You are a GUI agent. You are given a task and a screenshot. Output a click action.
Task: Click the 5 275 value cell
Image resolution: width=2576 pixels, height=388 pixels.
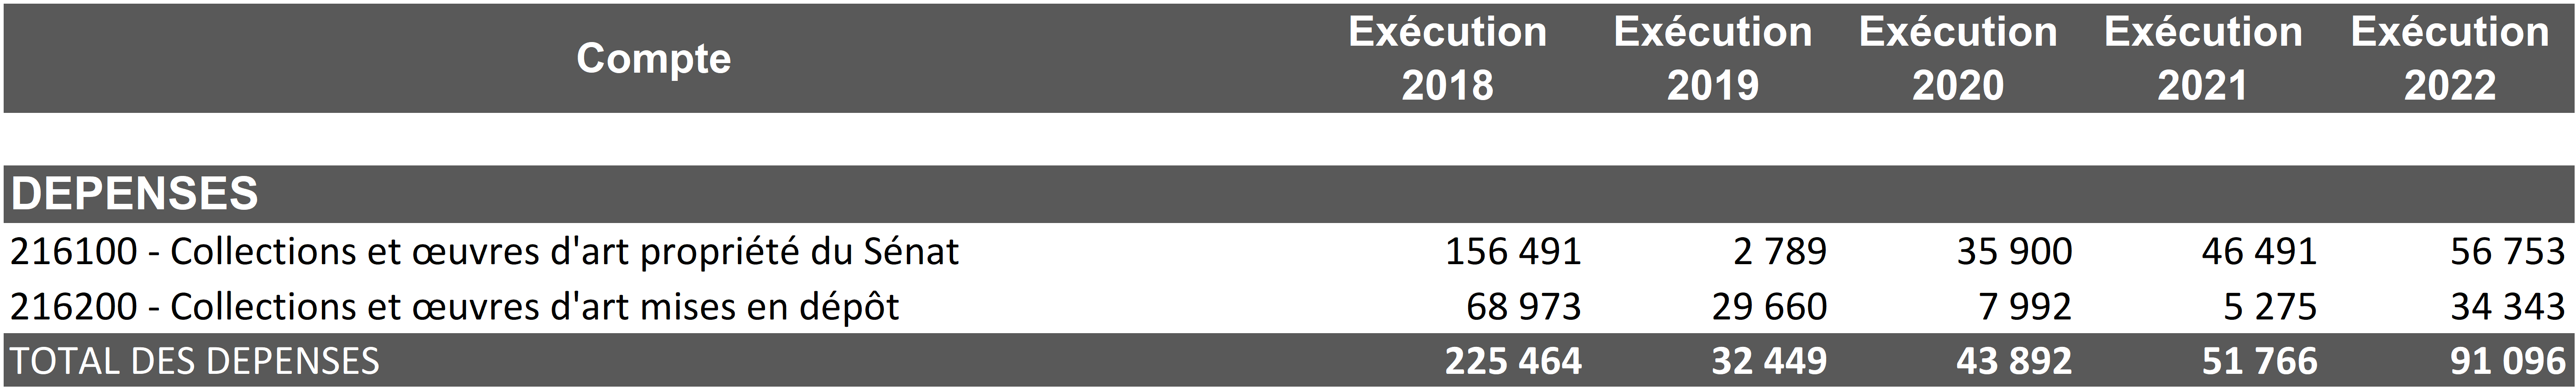click(x=2269, y=307)
